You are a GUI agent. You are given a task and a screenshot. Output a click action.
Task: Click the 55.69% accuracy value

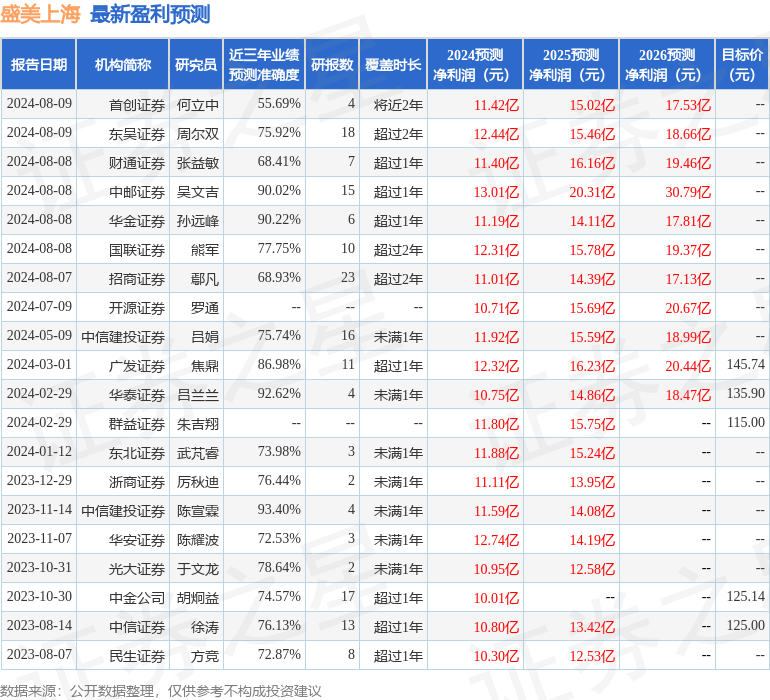(x=279, y=103)
